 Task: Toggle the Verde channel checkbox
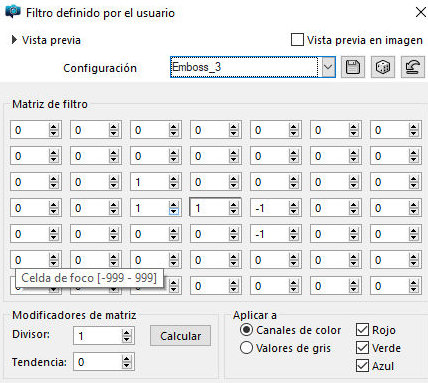point(362,348)
